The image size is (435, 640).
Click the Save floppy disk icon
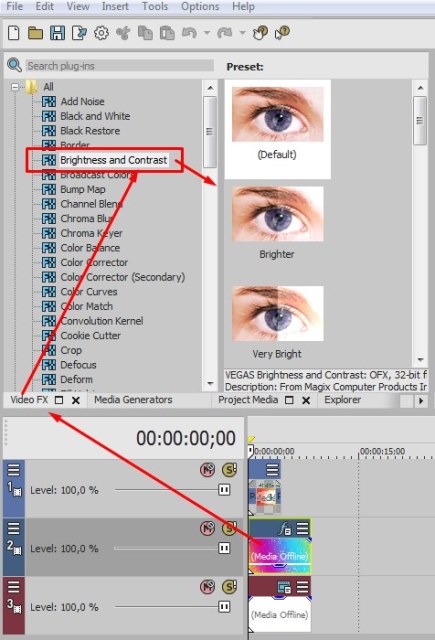coord(57,33)
